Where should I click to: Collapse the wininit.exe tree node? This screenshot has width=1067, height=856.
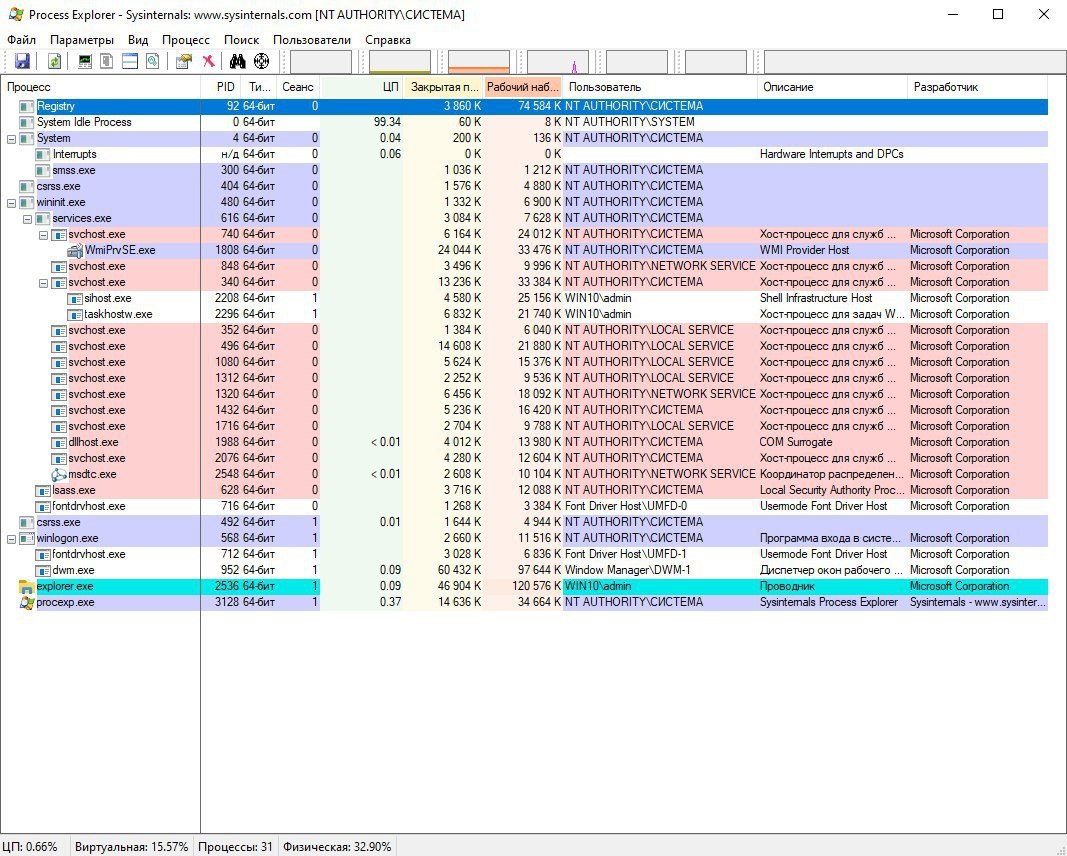[x=11, y=202]
